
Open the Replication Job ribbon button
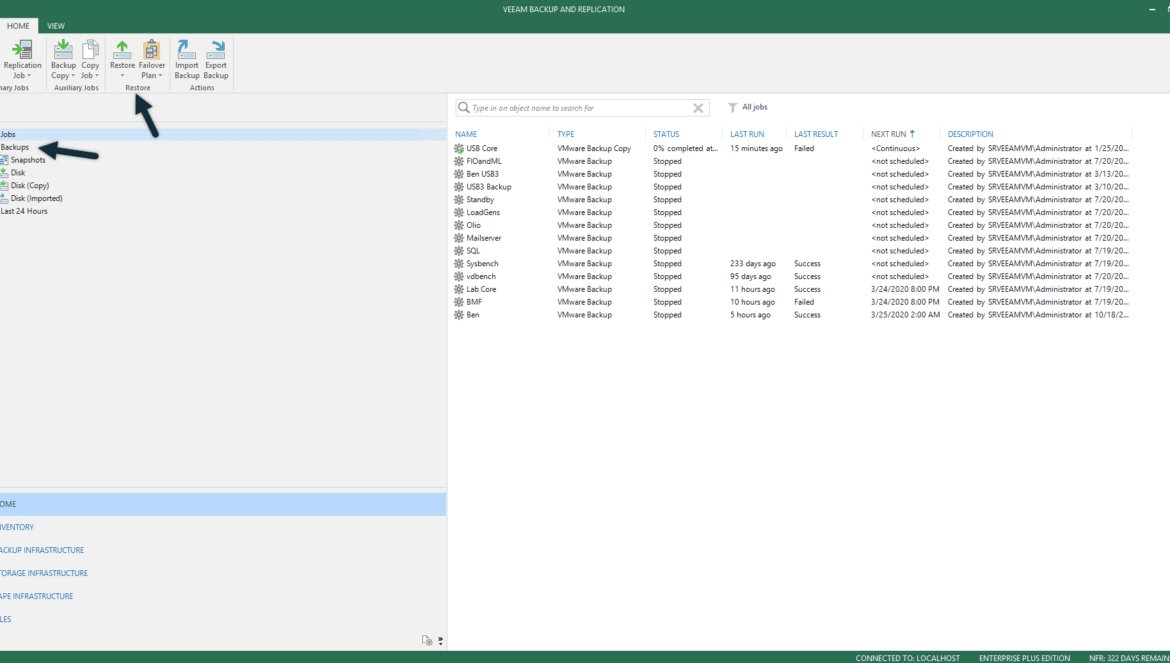22,59
